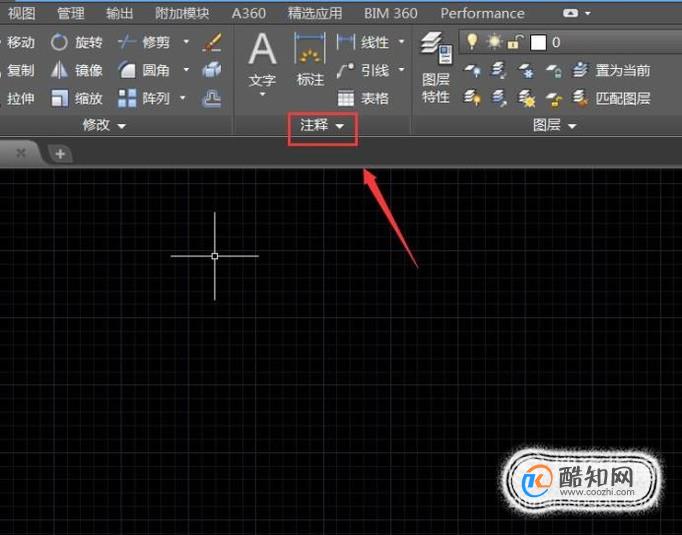Select the Leader (引线) tool
682x535 pixels.
click(x=363, y=70)
